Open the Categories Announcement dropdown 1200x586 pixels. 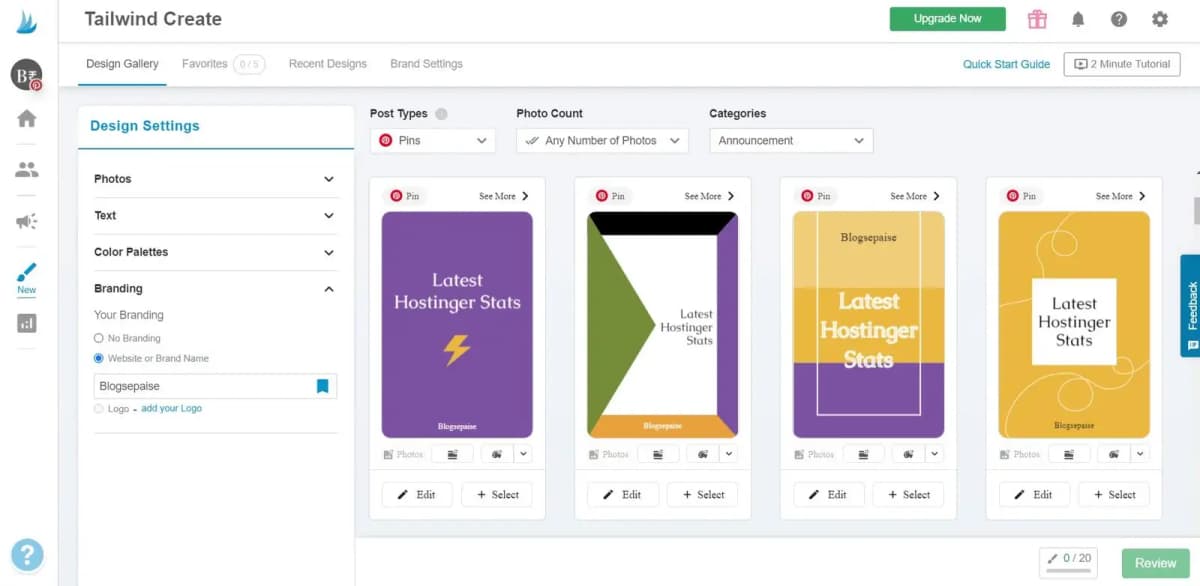click(791, 141)
